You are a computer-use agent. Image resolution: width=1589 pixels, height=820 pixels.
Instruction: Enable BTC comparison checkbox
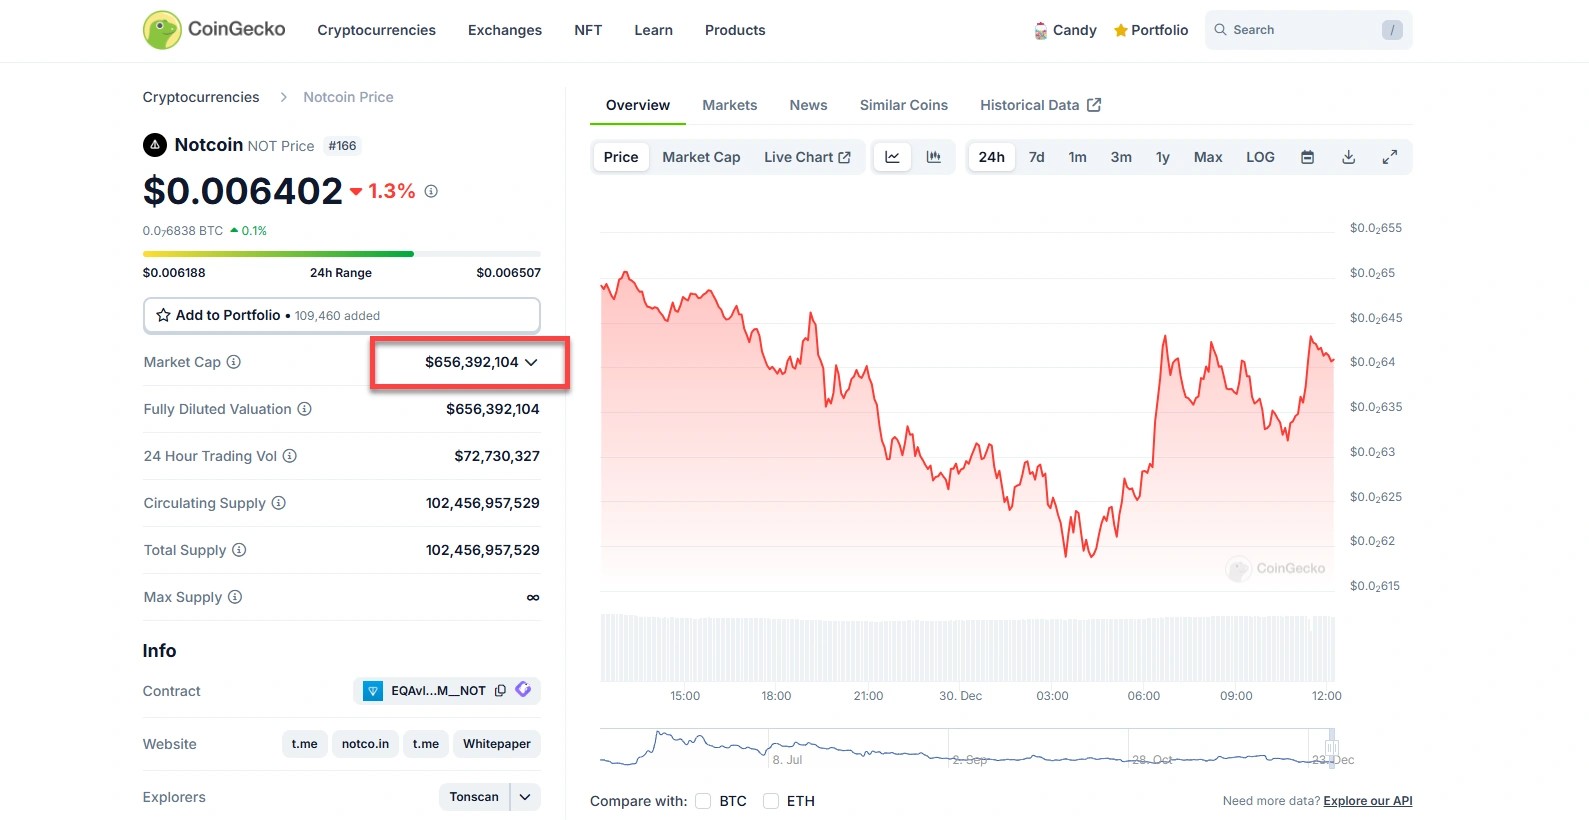(x=703, y=801)
